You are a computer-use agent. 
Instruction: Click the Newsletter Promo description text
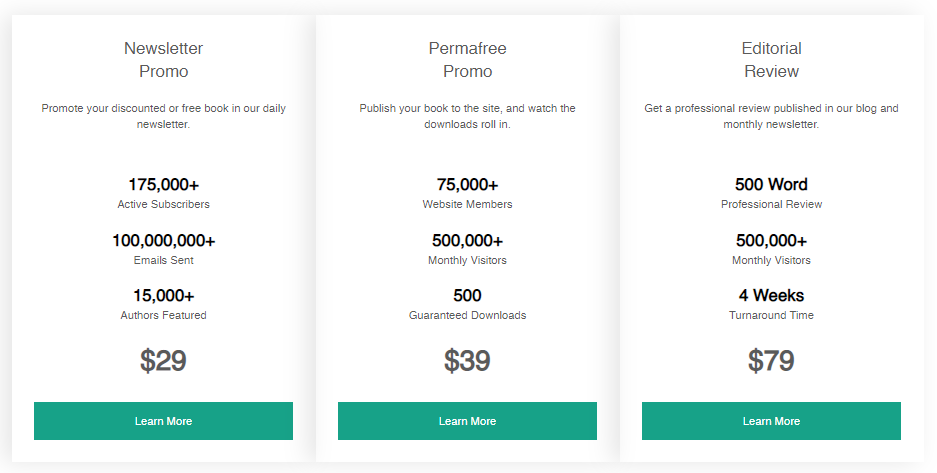(x=163, y=116)
